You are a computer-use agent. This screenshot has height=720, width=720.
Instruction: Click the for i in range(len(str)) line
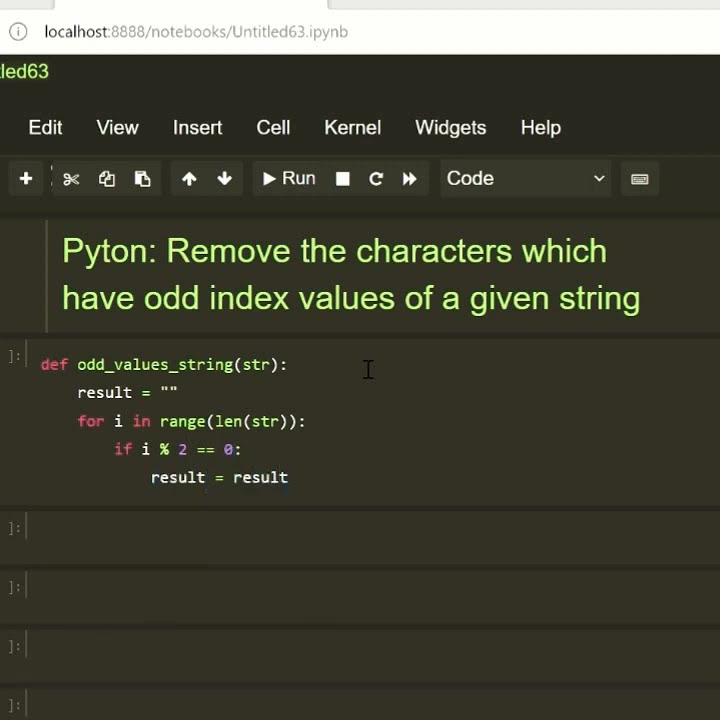coord(191,421)
